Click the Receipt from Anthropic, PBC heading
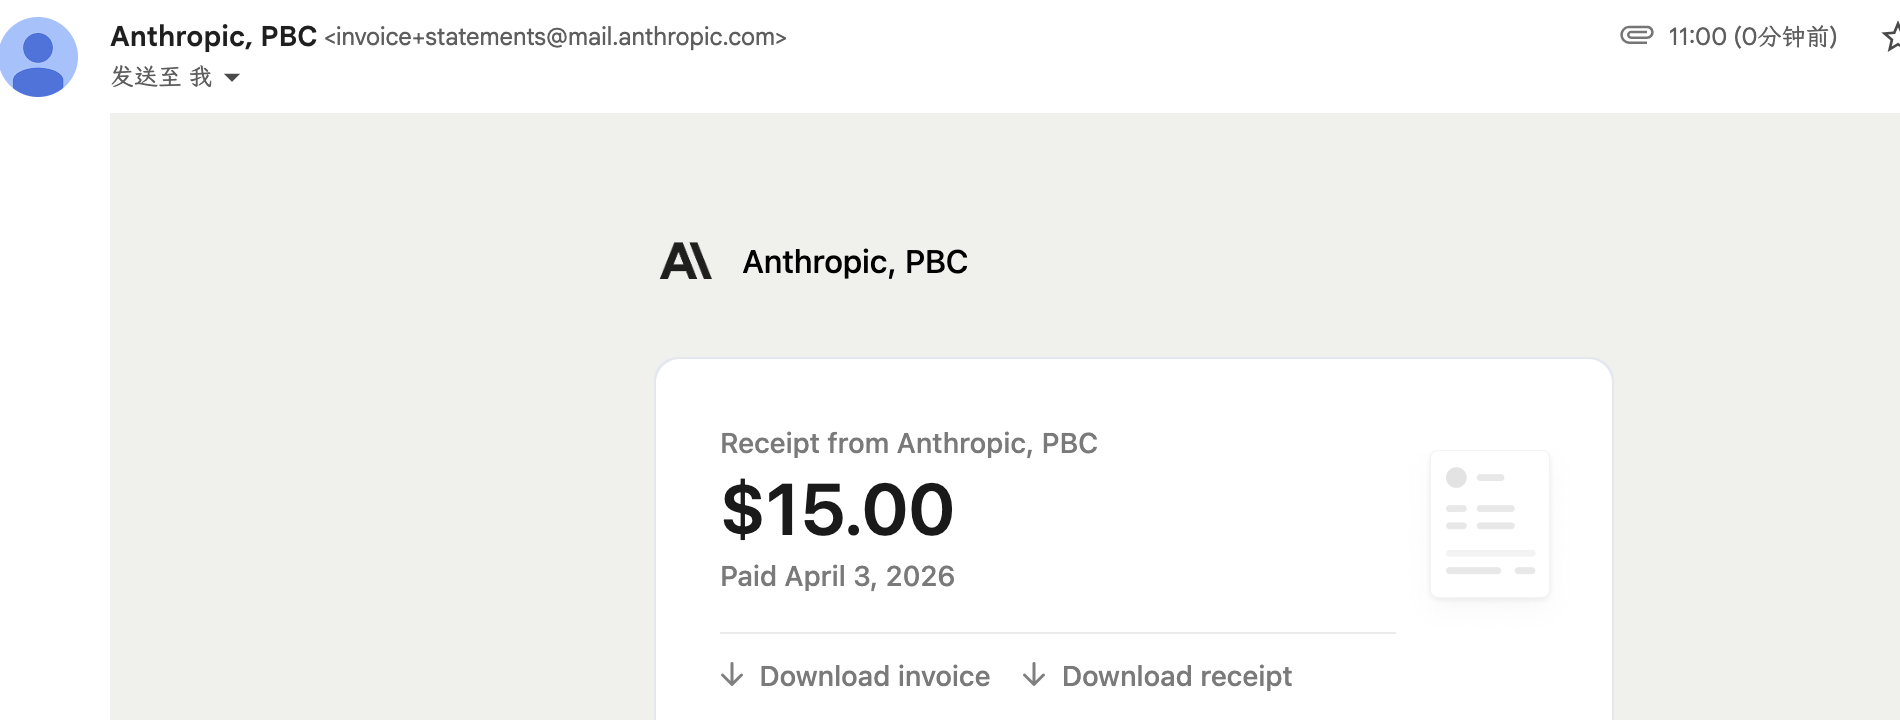1900x720 pixels. coord(909,443)
